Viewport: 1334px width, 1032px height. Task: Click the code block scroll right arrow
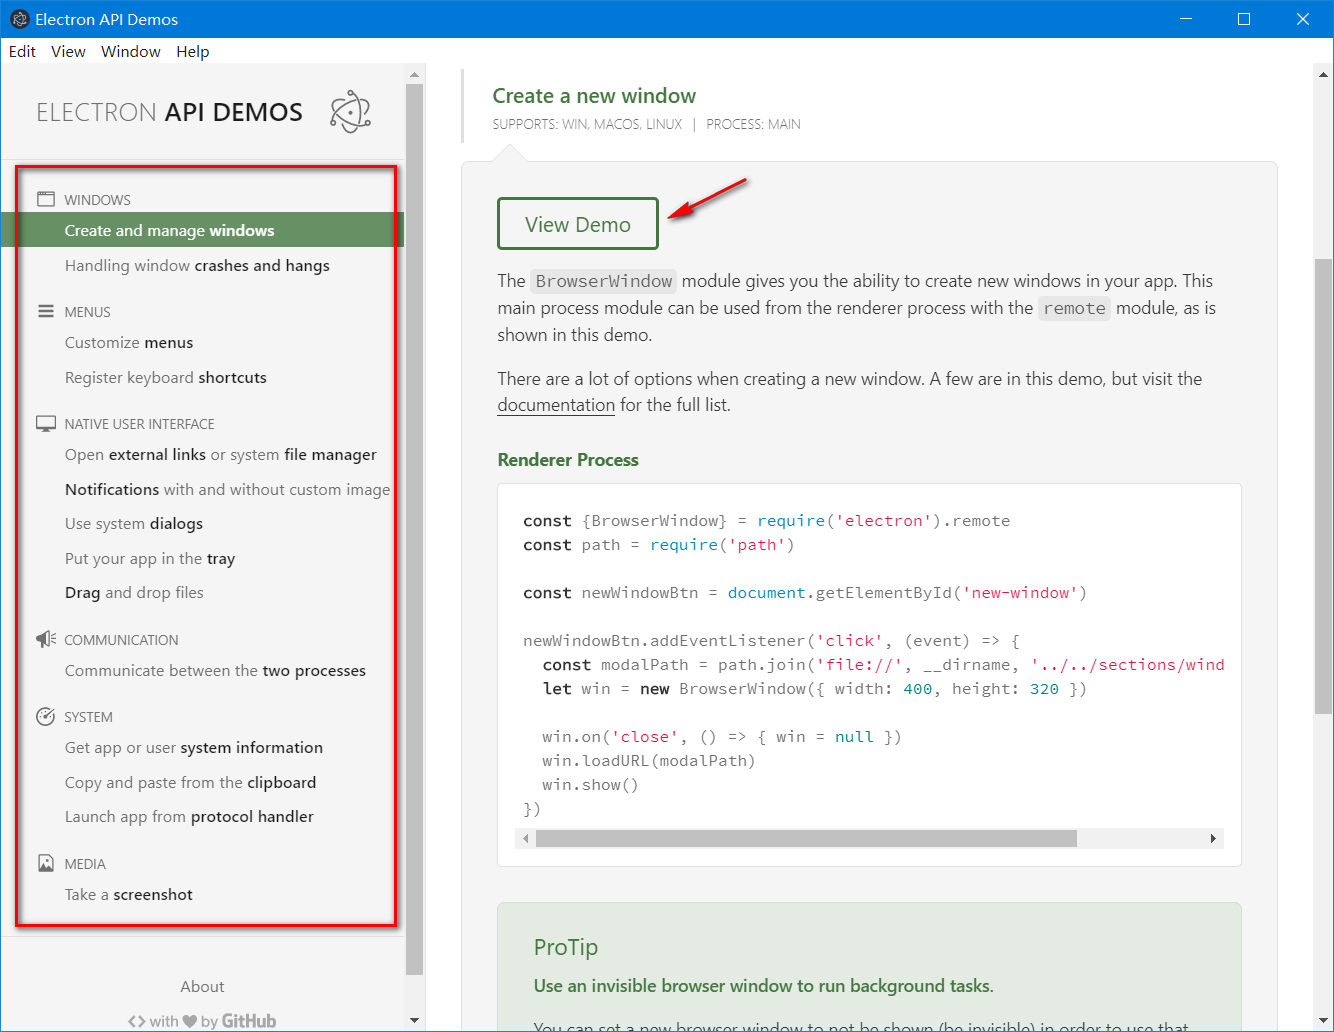point(1213,838)
